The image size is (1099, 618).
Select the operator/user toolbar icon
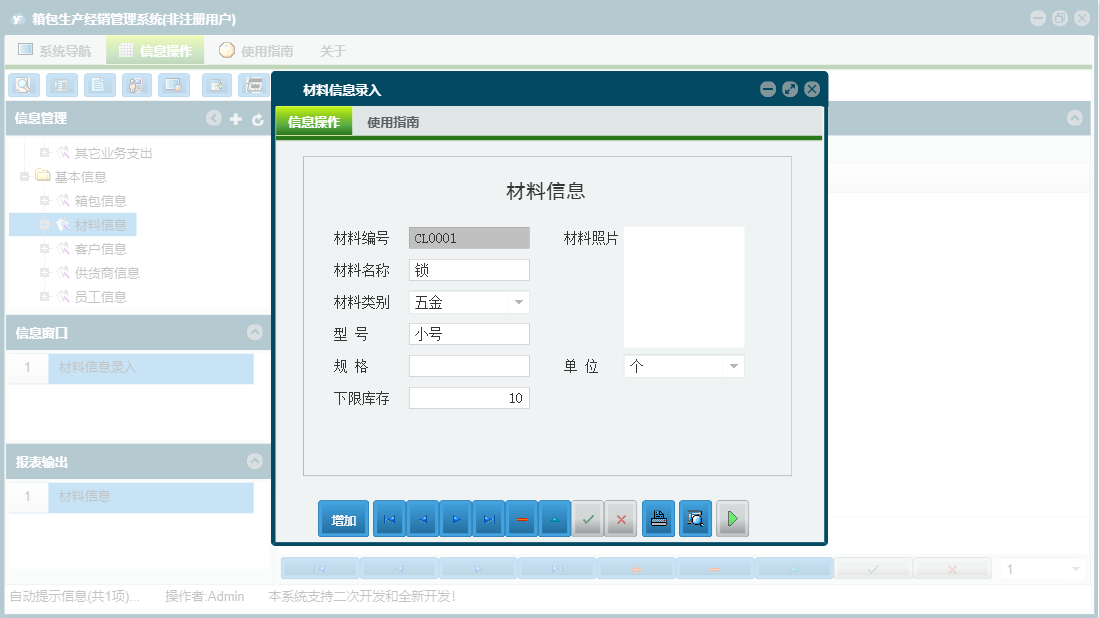[x=135, y=85]
